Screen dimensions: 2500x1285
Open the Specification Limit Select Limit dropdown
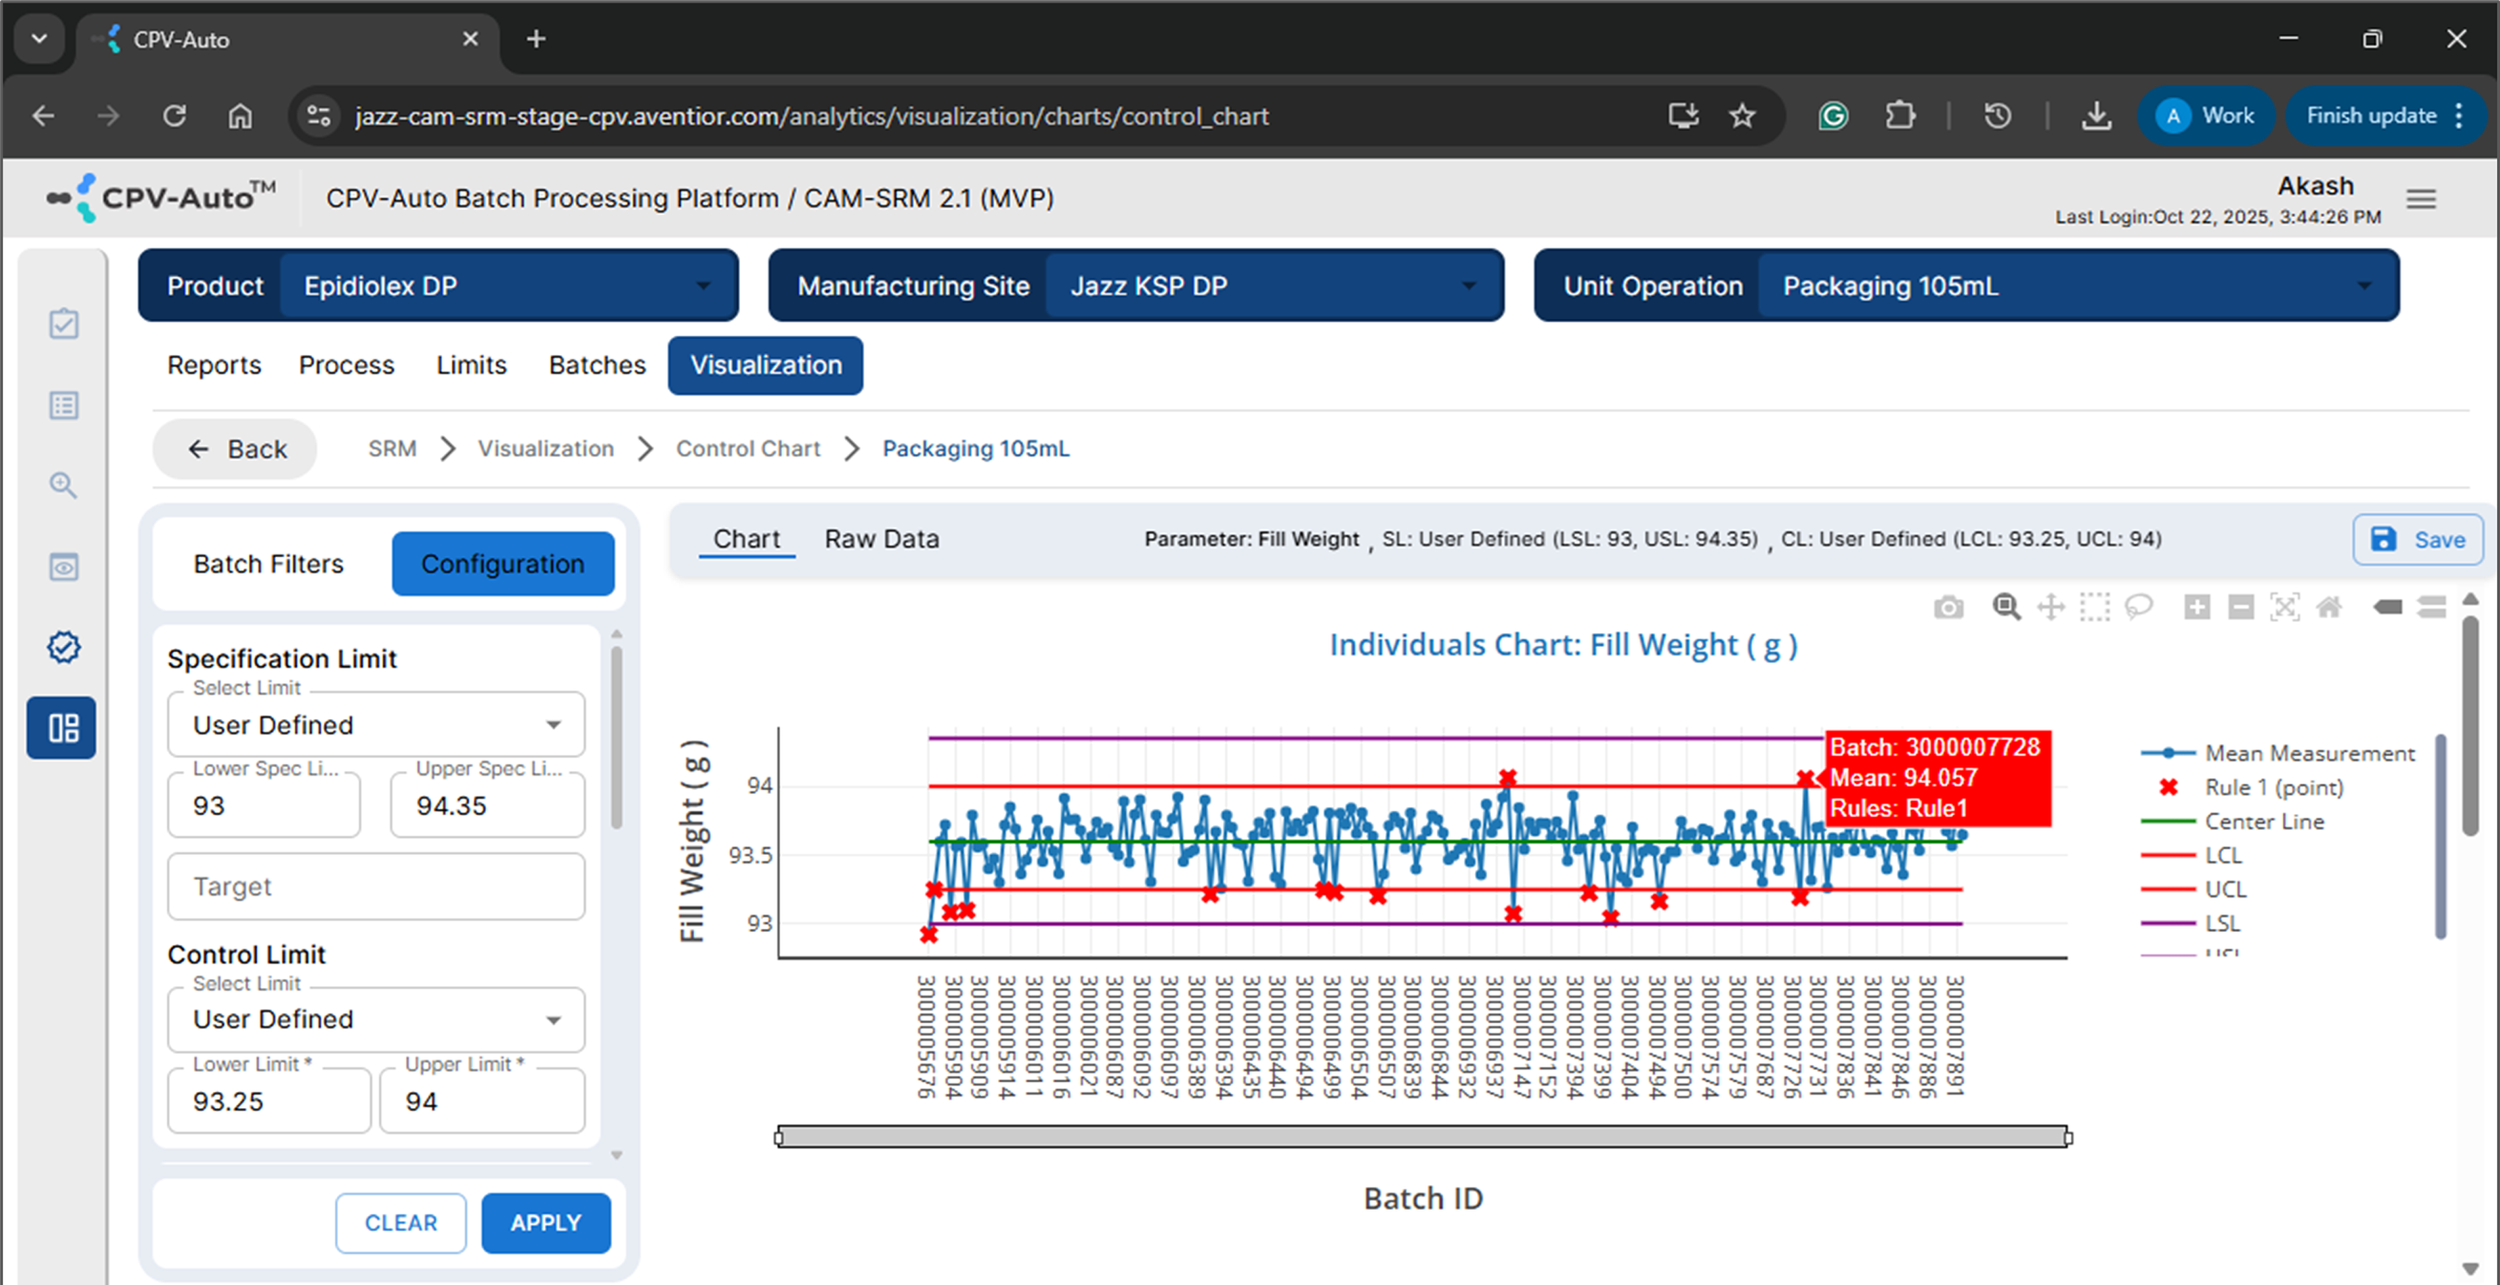(x=375, y=724)
